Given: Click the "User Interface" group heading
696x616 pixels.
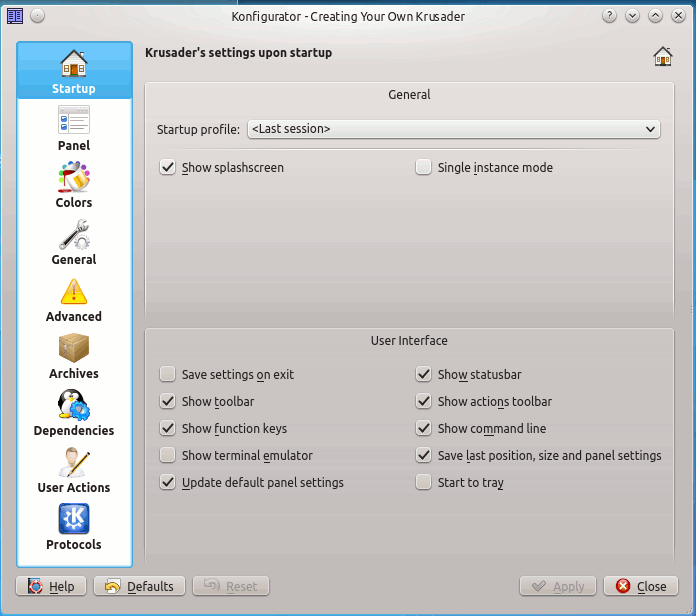Looking at the screenshot, I should pos(409,340).
